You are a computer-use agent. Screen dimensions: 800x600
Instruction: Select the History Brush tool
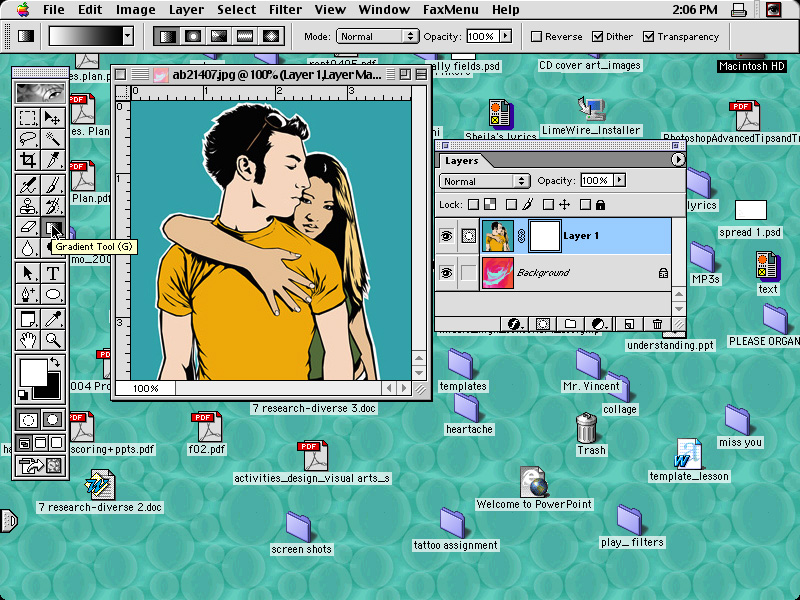53,206
